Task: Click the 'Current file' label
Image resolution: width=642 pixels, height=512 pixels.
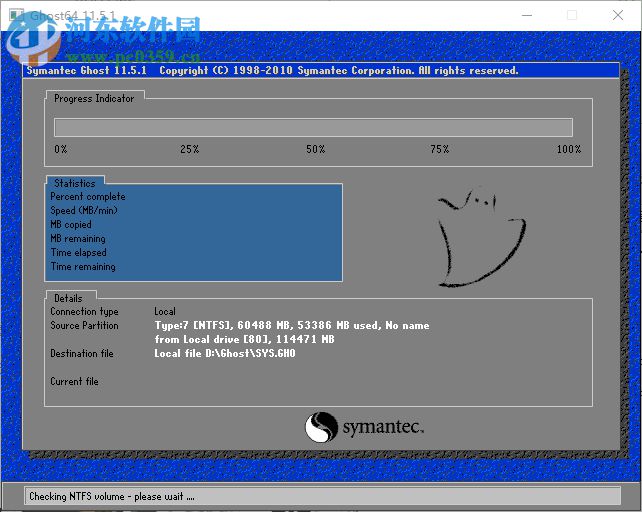Action: (74, 381)
